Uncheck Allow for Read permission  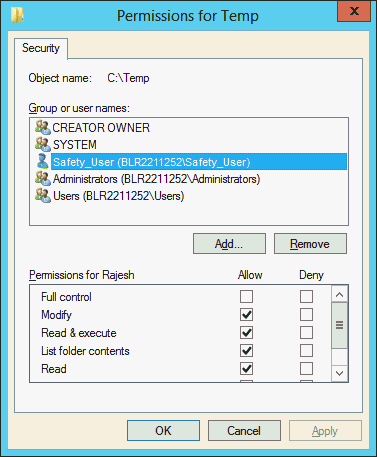point(246,369)
